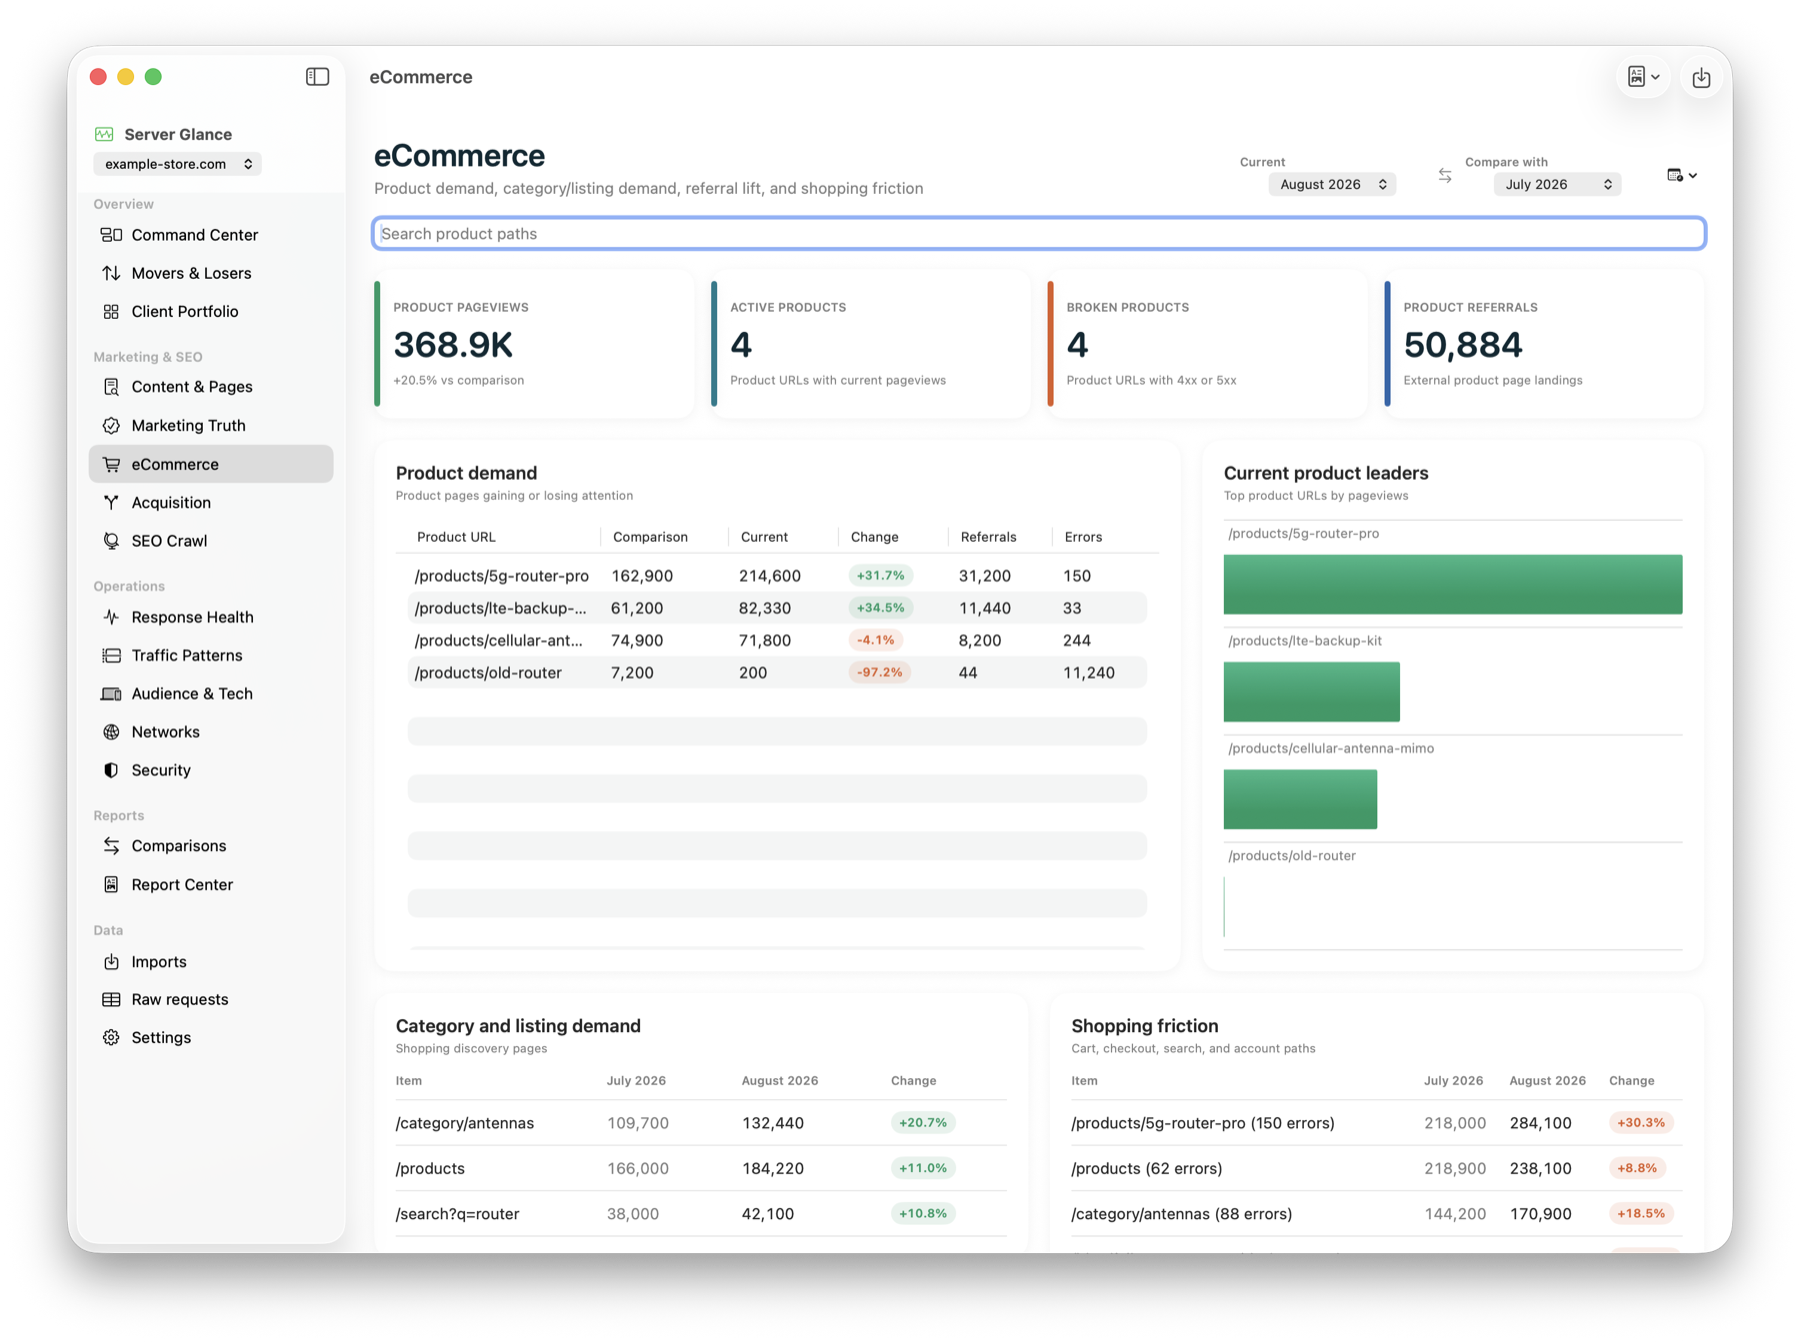The image size is (1800, 1342).
Task: Open Marketing Truth section
Action: [x=211, y=425]
